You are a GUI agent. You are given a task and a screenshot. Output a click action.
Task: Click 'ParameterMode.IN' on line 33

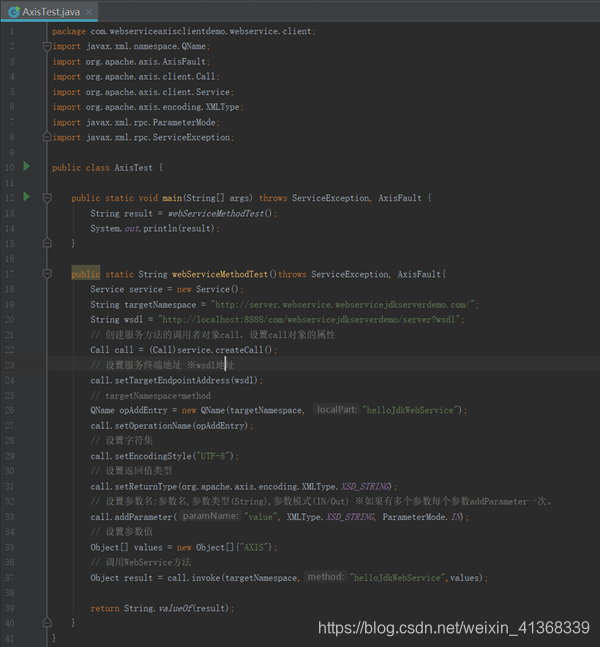[421, 517]
